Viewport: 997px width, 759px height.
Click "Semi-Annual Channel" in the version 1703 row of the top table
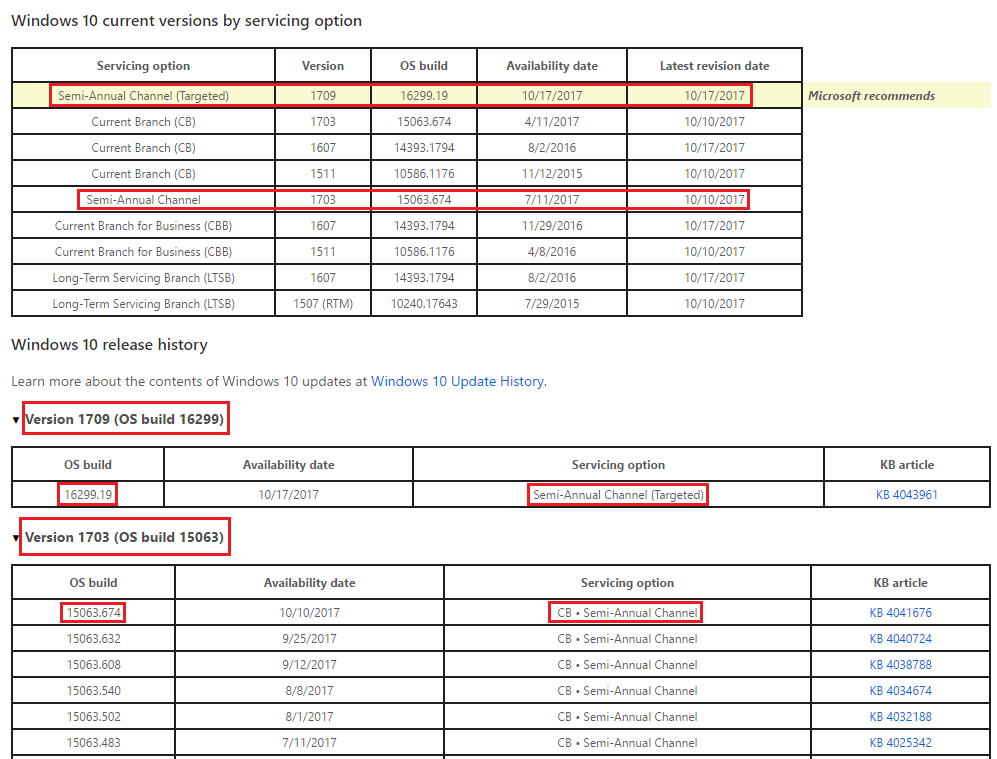(x=143, y=200)
